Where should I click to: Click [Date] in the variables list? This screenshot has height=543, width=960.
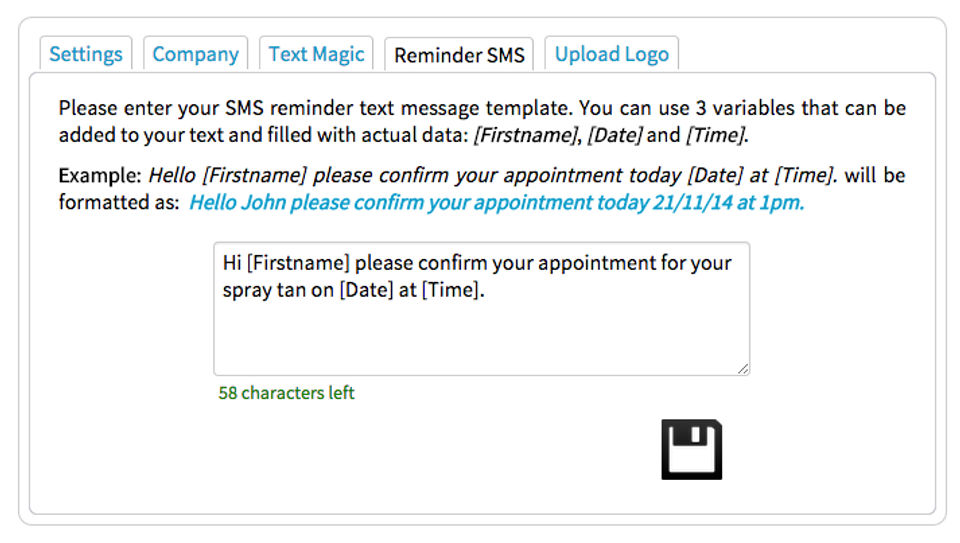pos(612,135)
